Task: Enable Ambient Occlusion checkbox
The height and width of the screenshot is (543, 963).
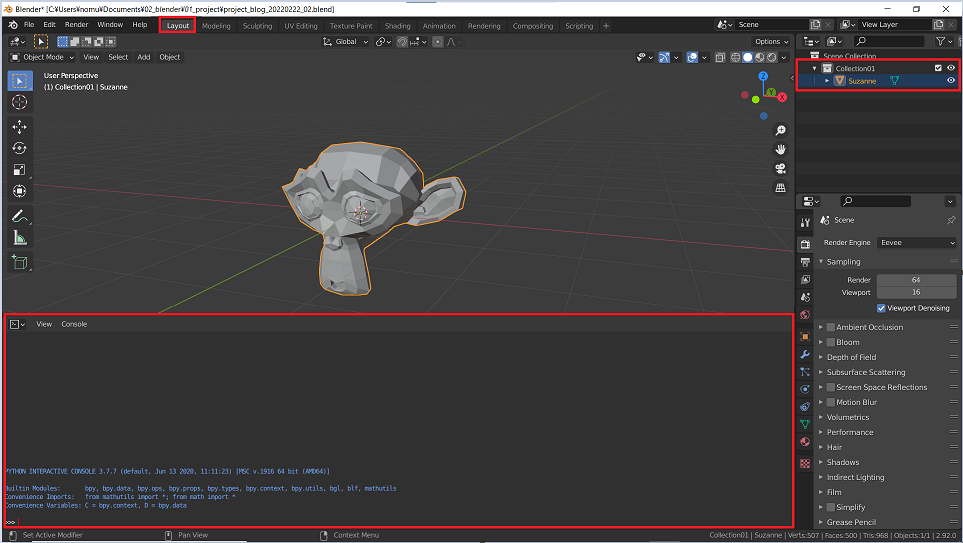Action: click(830, 327)
